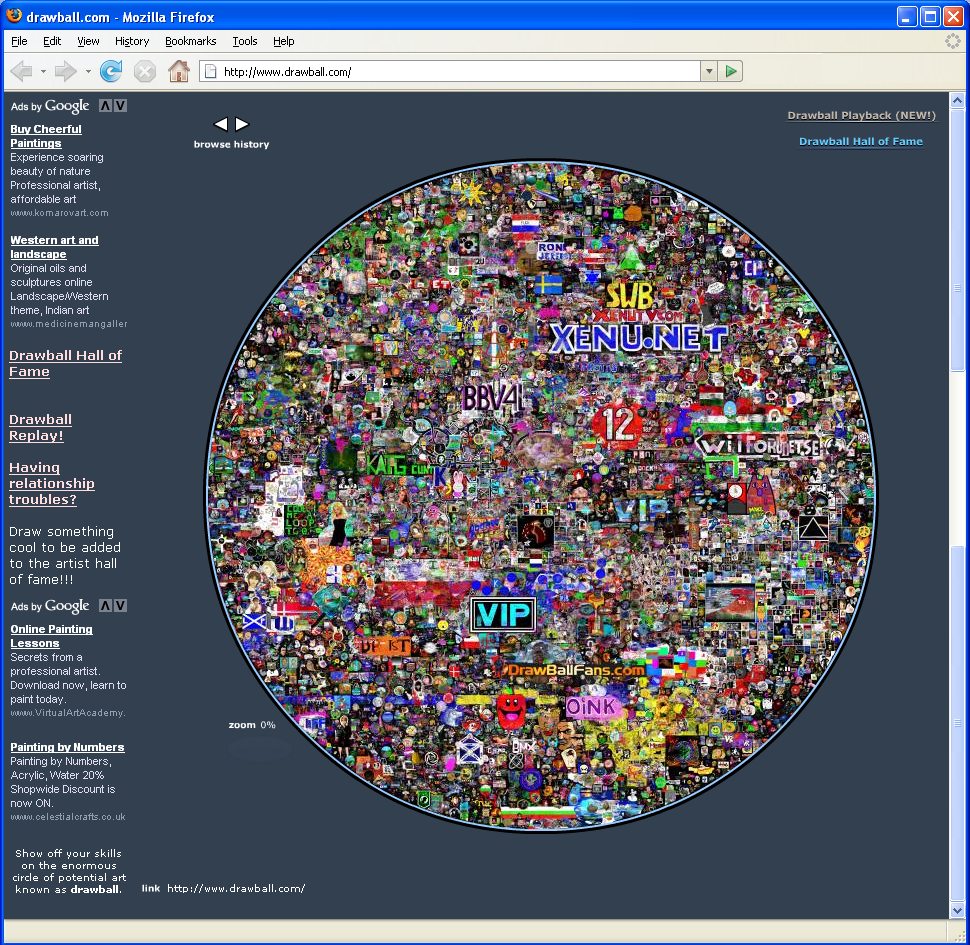Click the pink OiNK drawing on the drawball

591,707
